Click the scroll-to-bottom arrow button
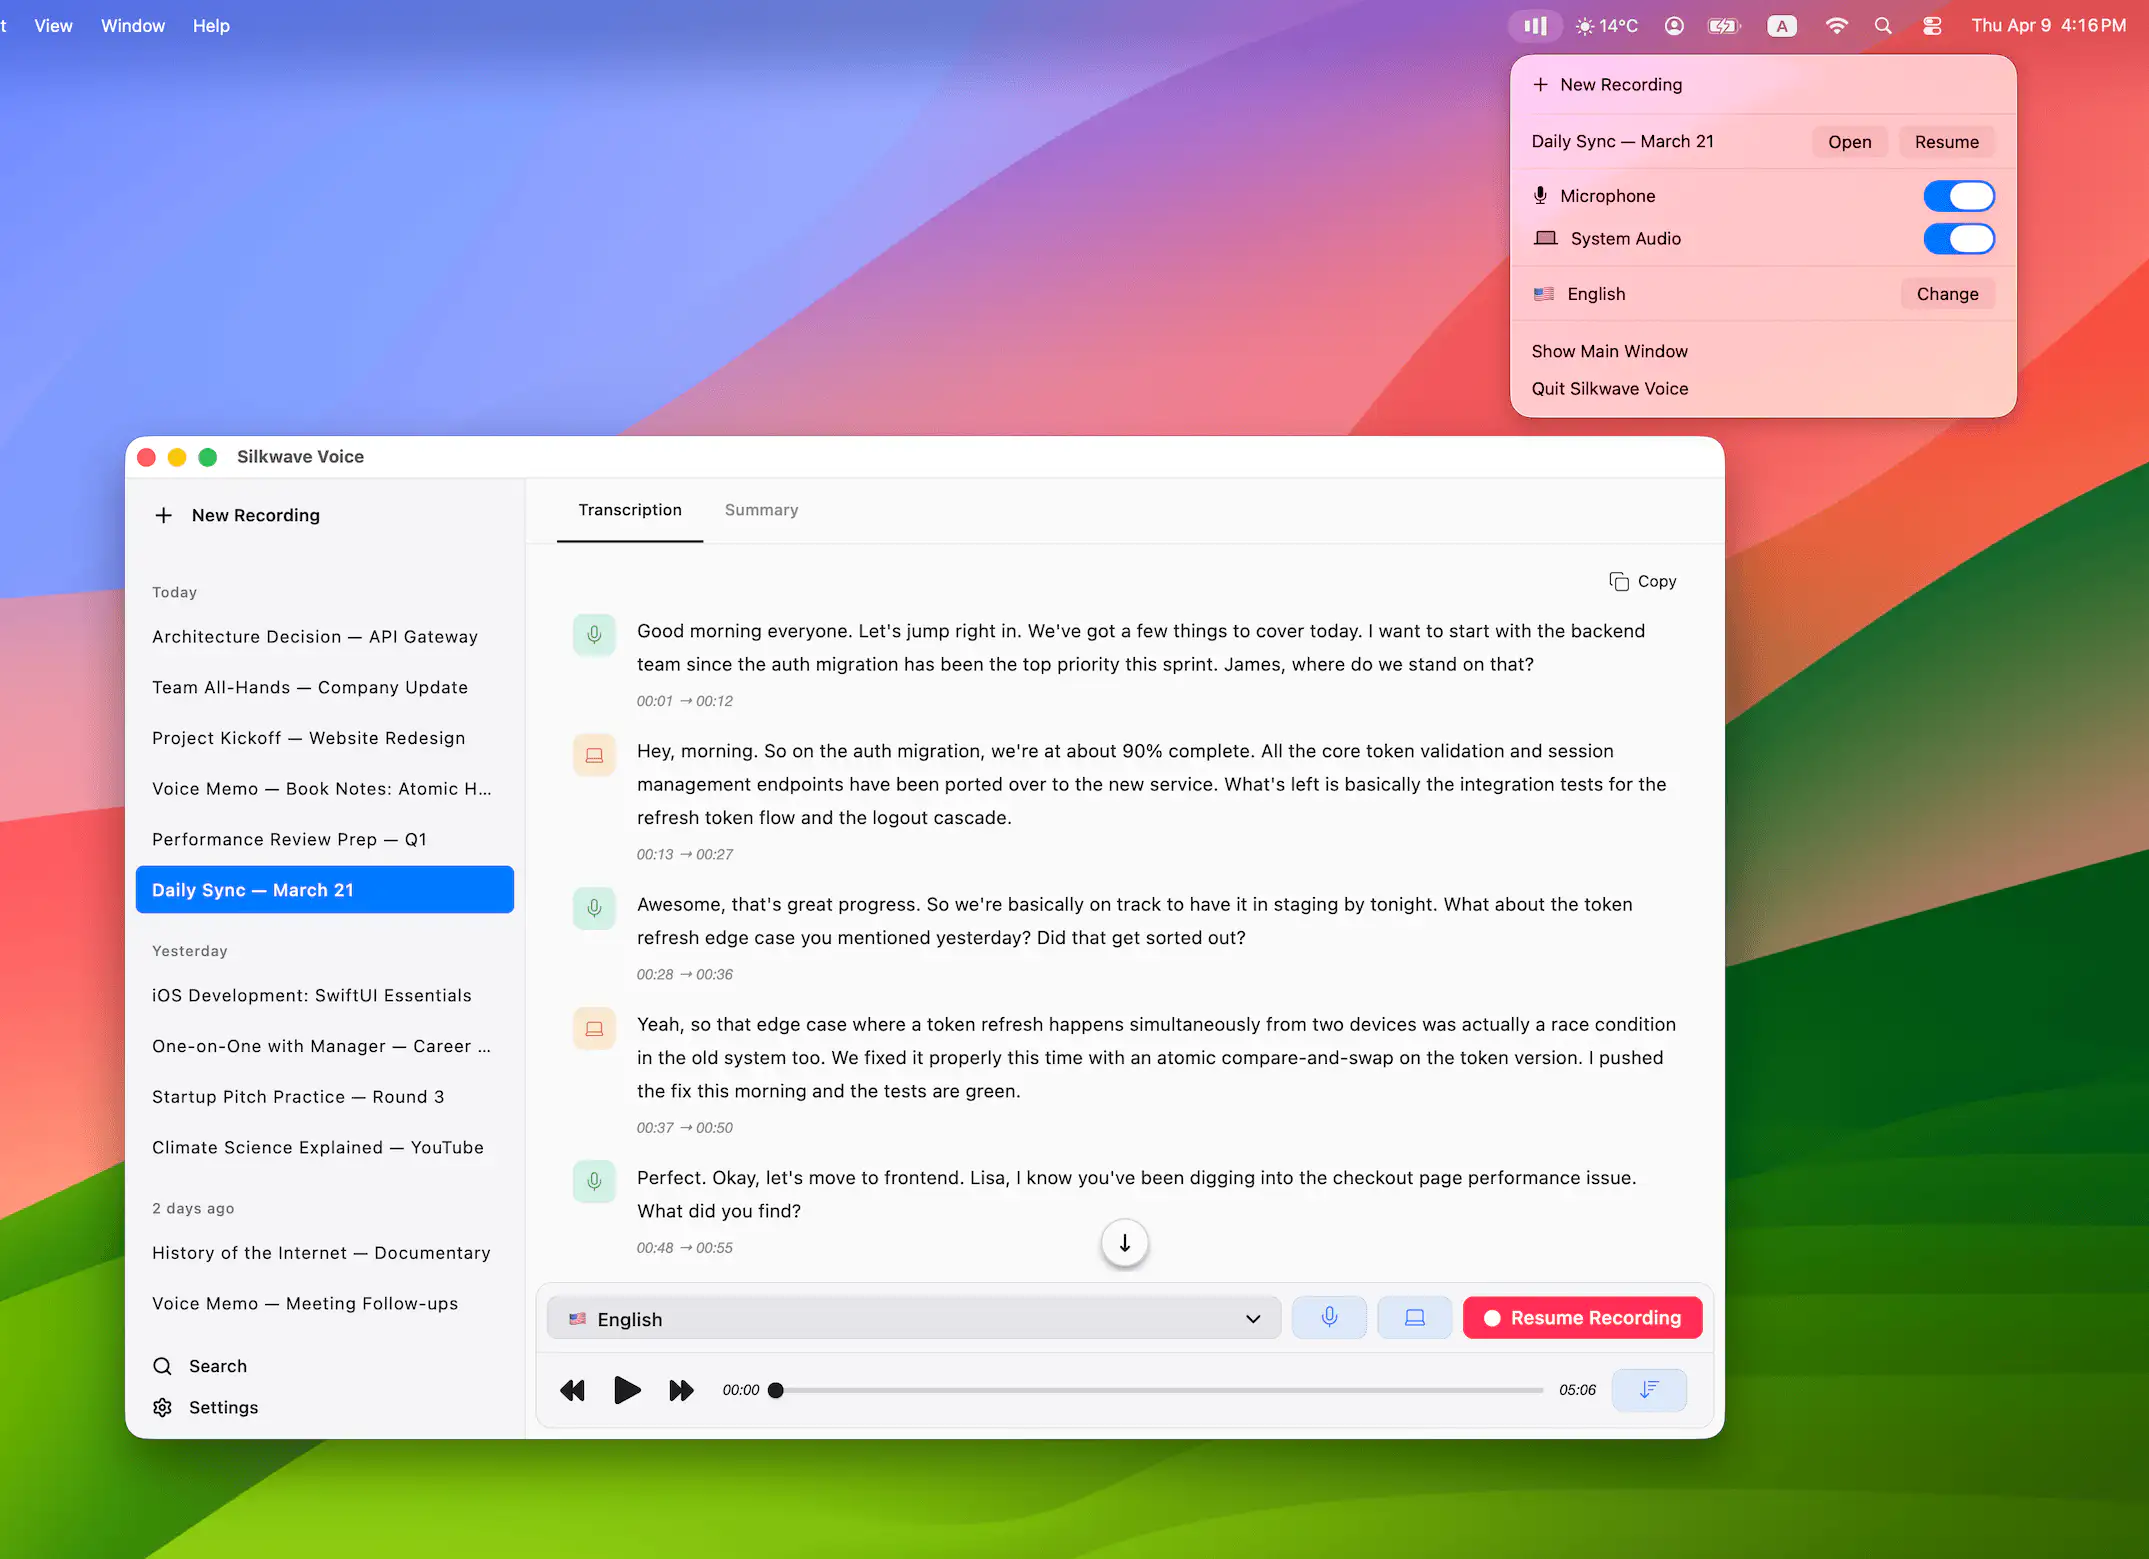This screenshot has height=1559, width=2149. pyautogui.click(x=1124, y=1243)
